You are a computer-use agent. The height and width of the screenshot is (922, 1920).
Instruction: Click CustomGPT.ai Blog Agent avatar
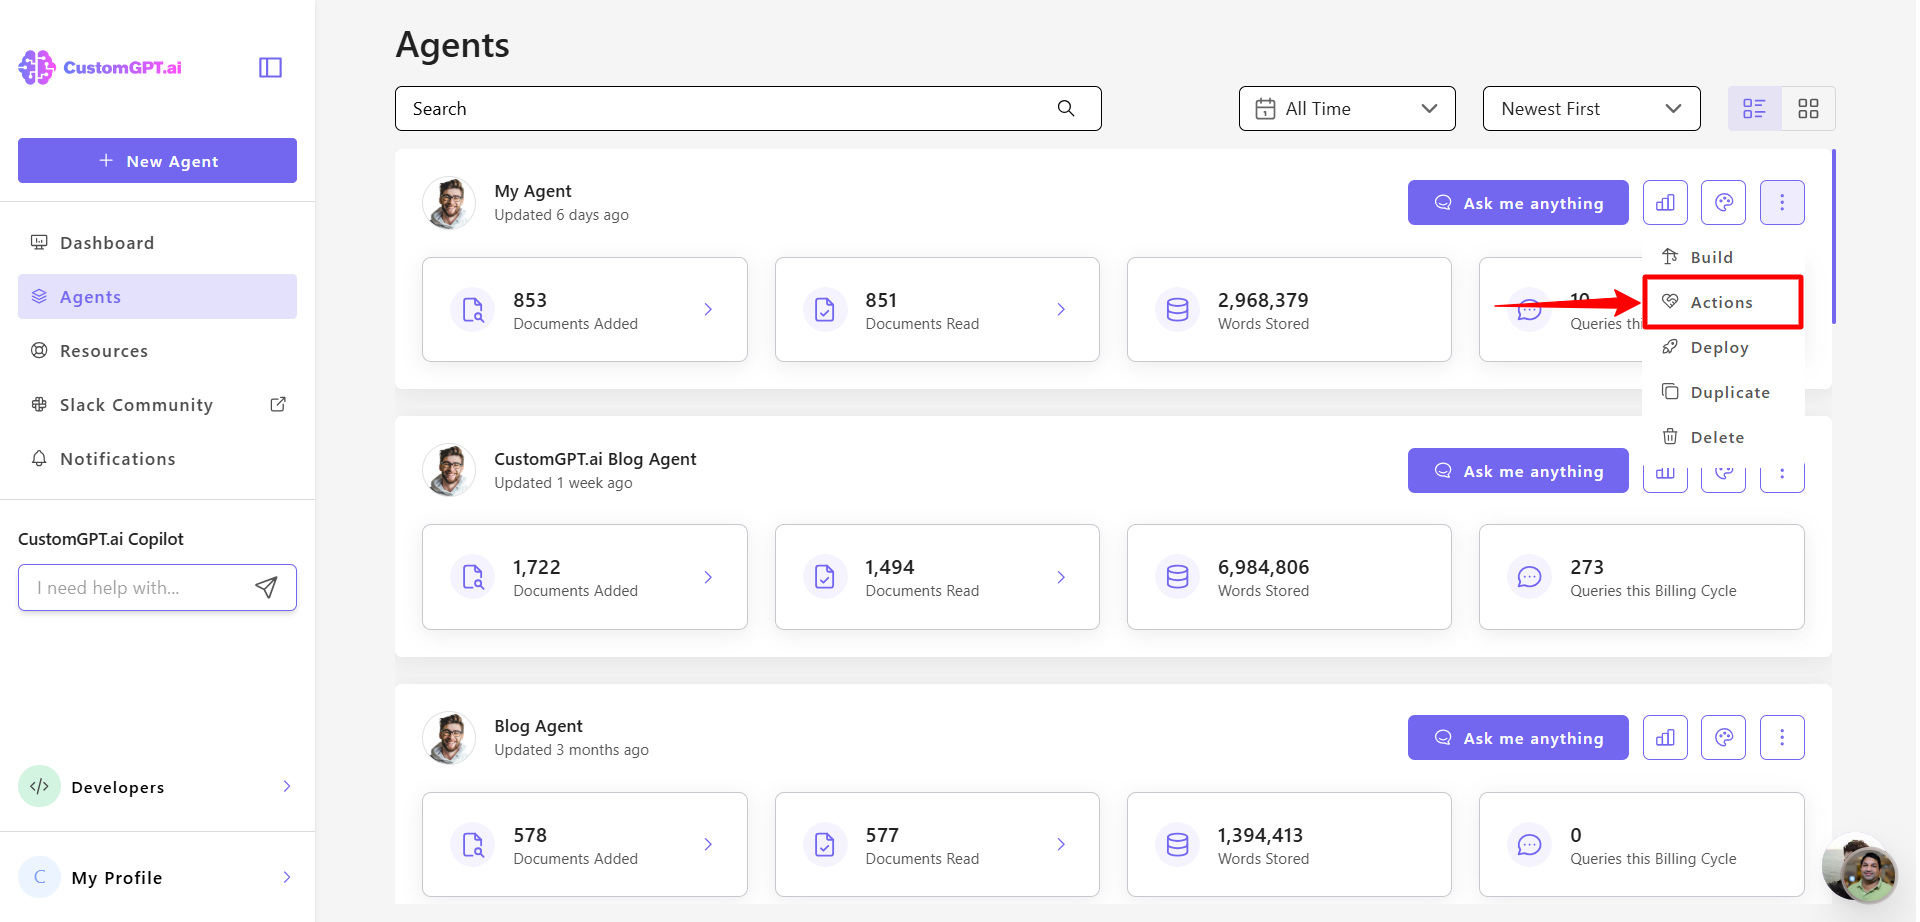[449, 470]
